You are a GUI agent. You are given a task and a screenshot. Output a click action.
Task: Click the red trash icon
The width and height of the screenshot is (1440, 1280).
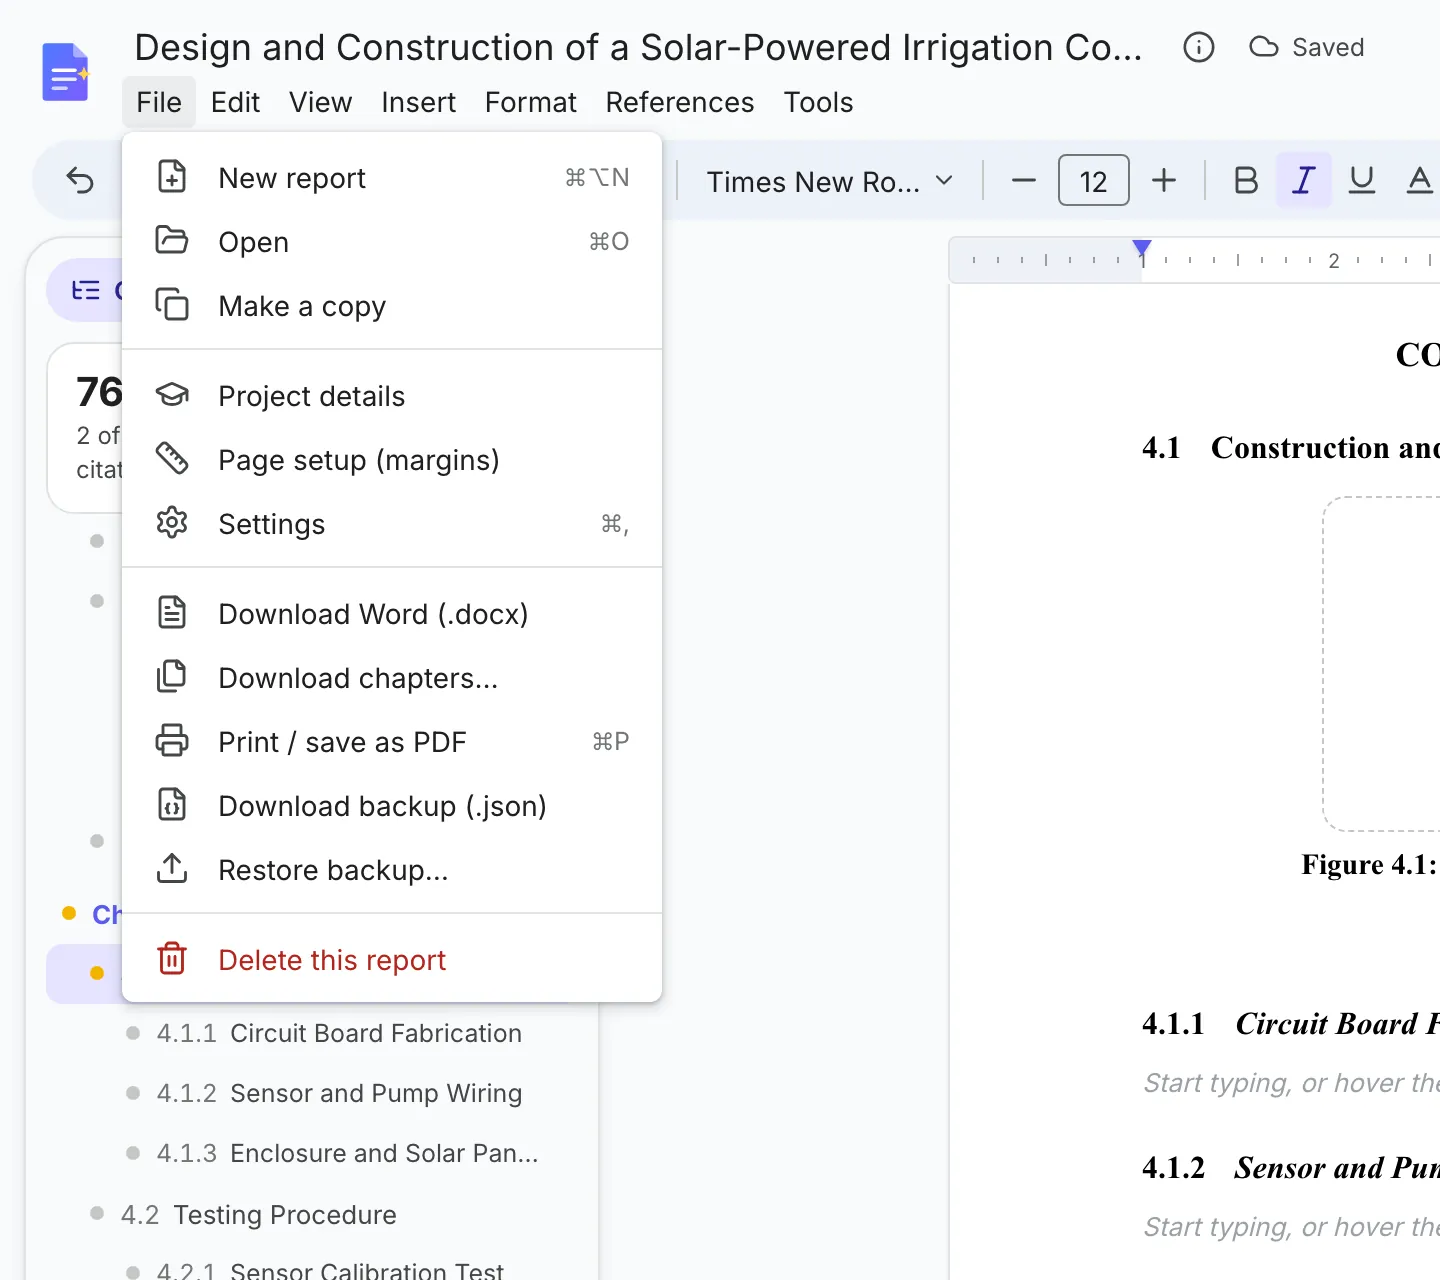(172, 959)
